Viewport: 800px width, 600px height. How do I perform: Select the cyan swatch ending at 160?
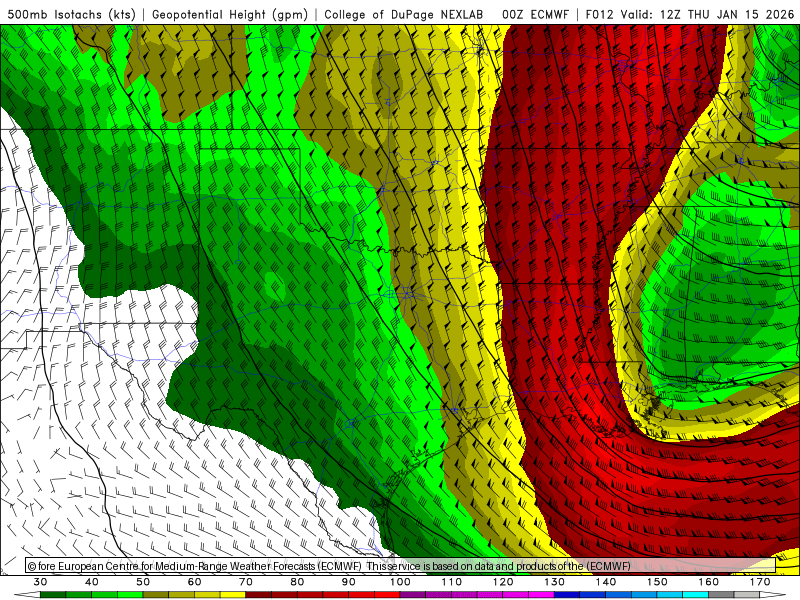click(695, 594)
